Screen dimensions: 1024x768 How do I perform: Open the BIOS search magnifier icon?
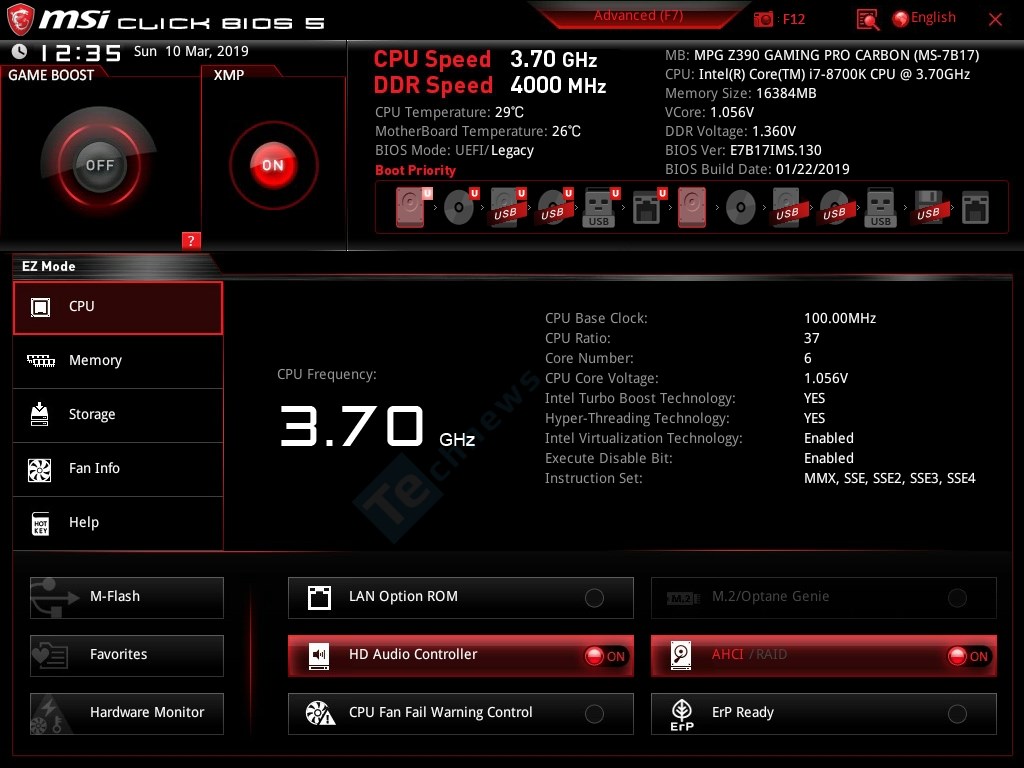tap(868, 19)
